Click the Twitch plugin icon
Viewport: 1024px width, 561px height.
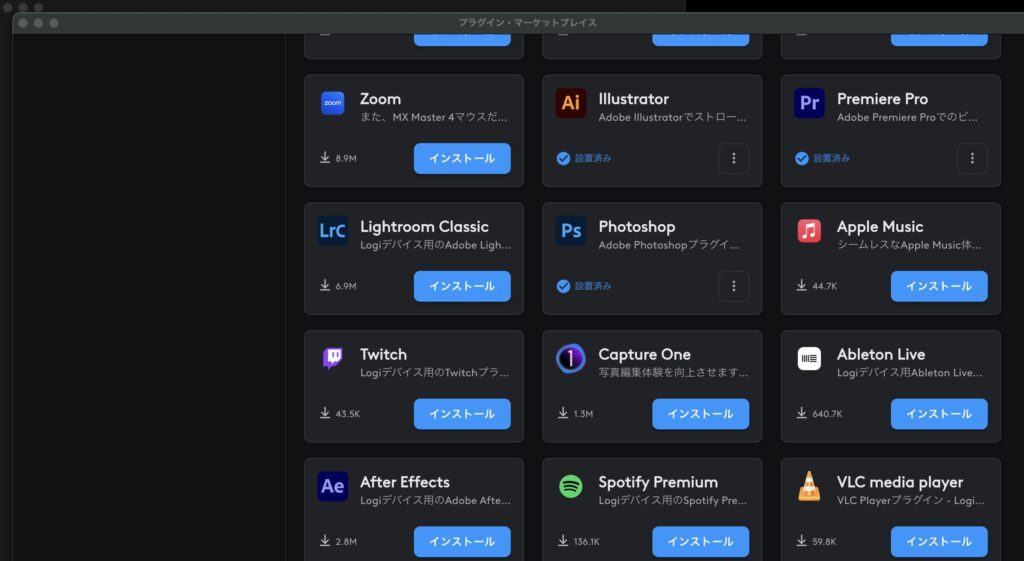(332, 358)
